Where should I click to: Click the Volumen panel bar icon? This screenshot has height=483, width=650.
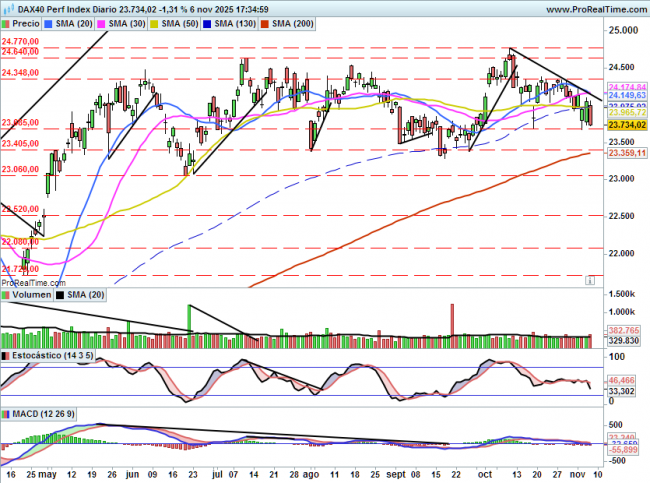(7, 295)
